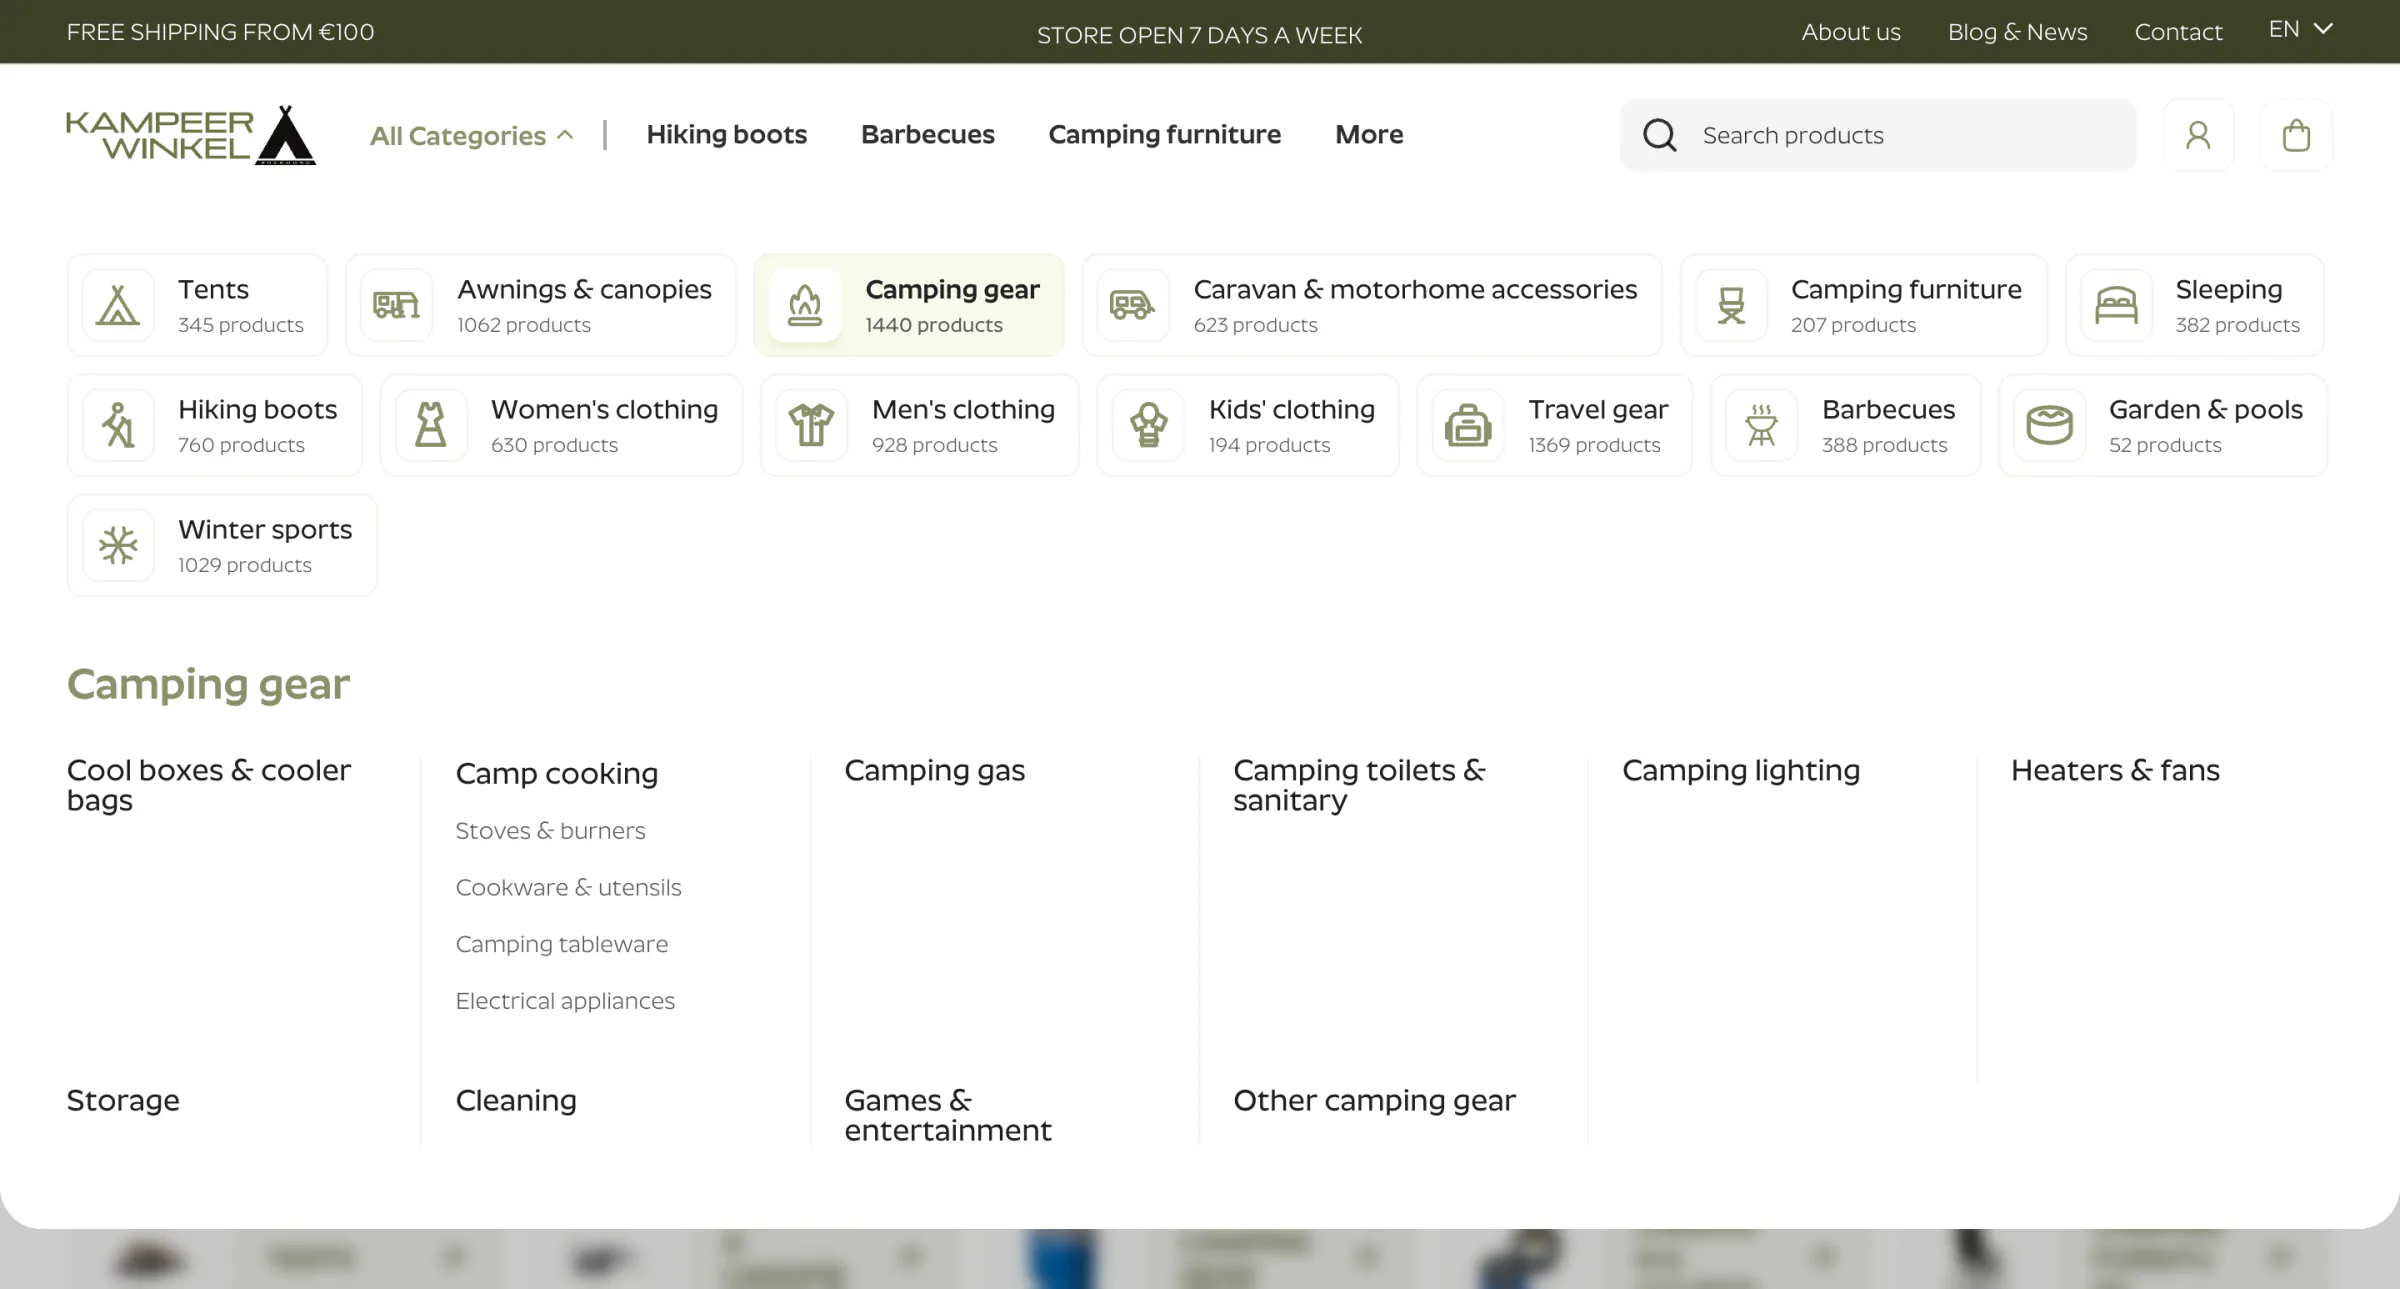
Task: Click the Garden & pools pool icon
Action: [x=2049, y=425]
